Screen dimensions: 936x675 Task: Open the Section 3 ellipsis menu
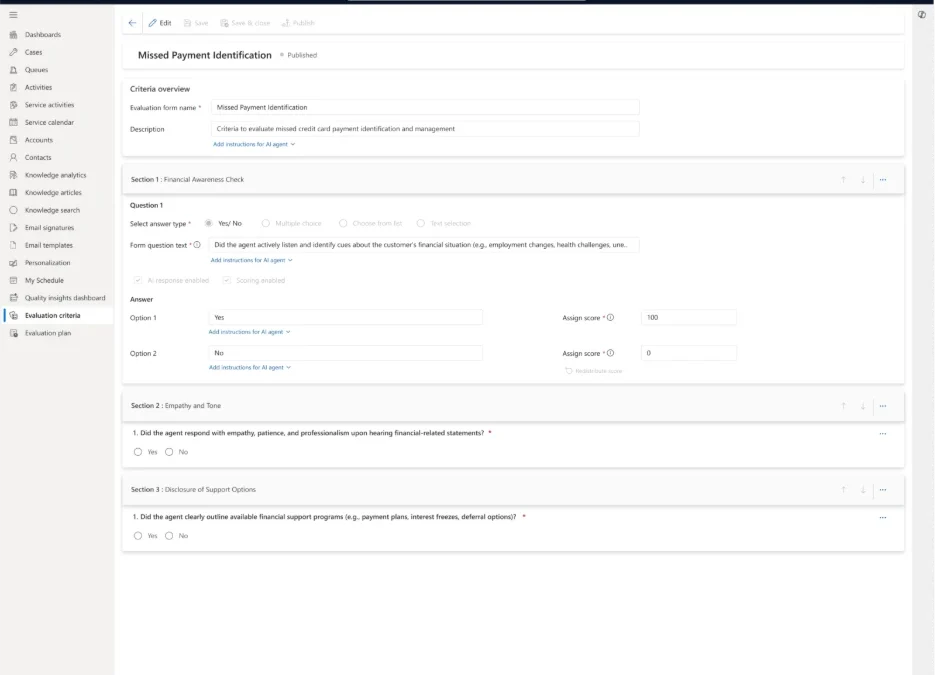pyautogui.click(x=882, y=490)
